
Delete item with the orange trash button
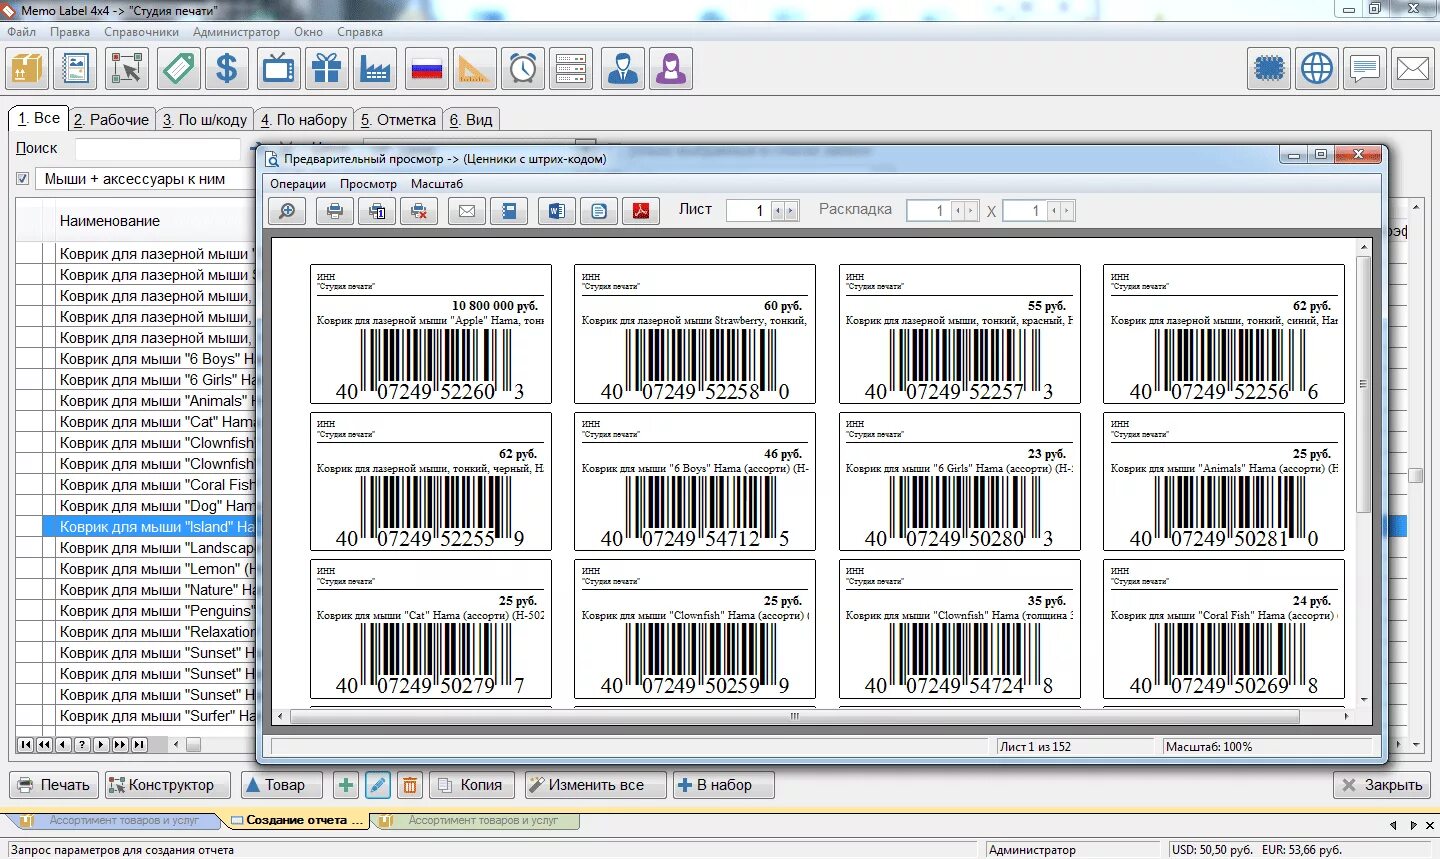(x=410, y=785)
